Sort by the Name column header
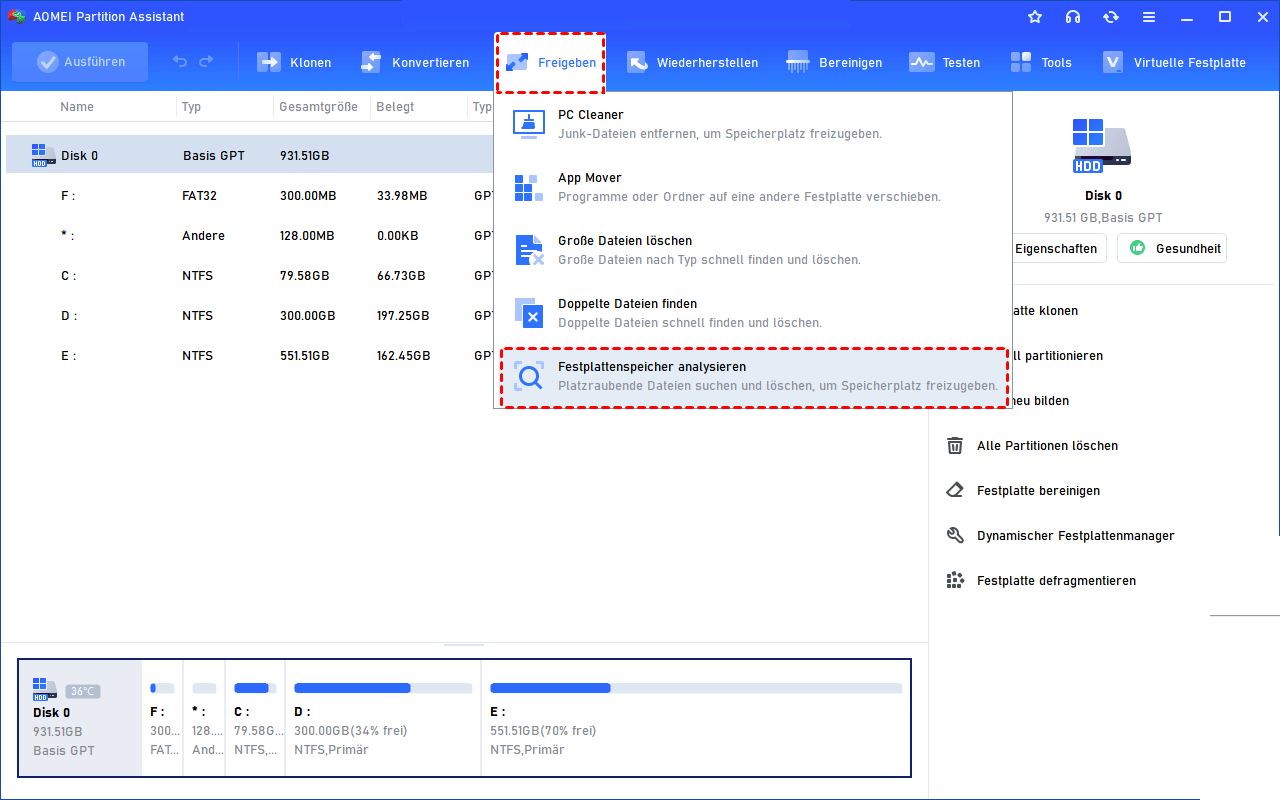The height and width of the screenshot is (800, 1280). coord(77,107)
